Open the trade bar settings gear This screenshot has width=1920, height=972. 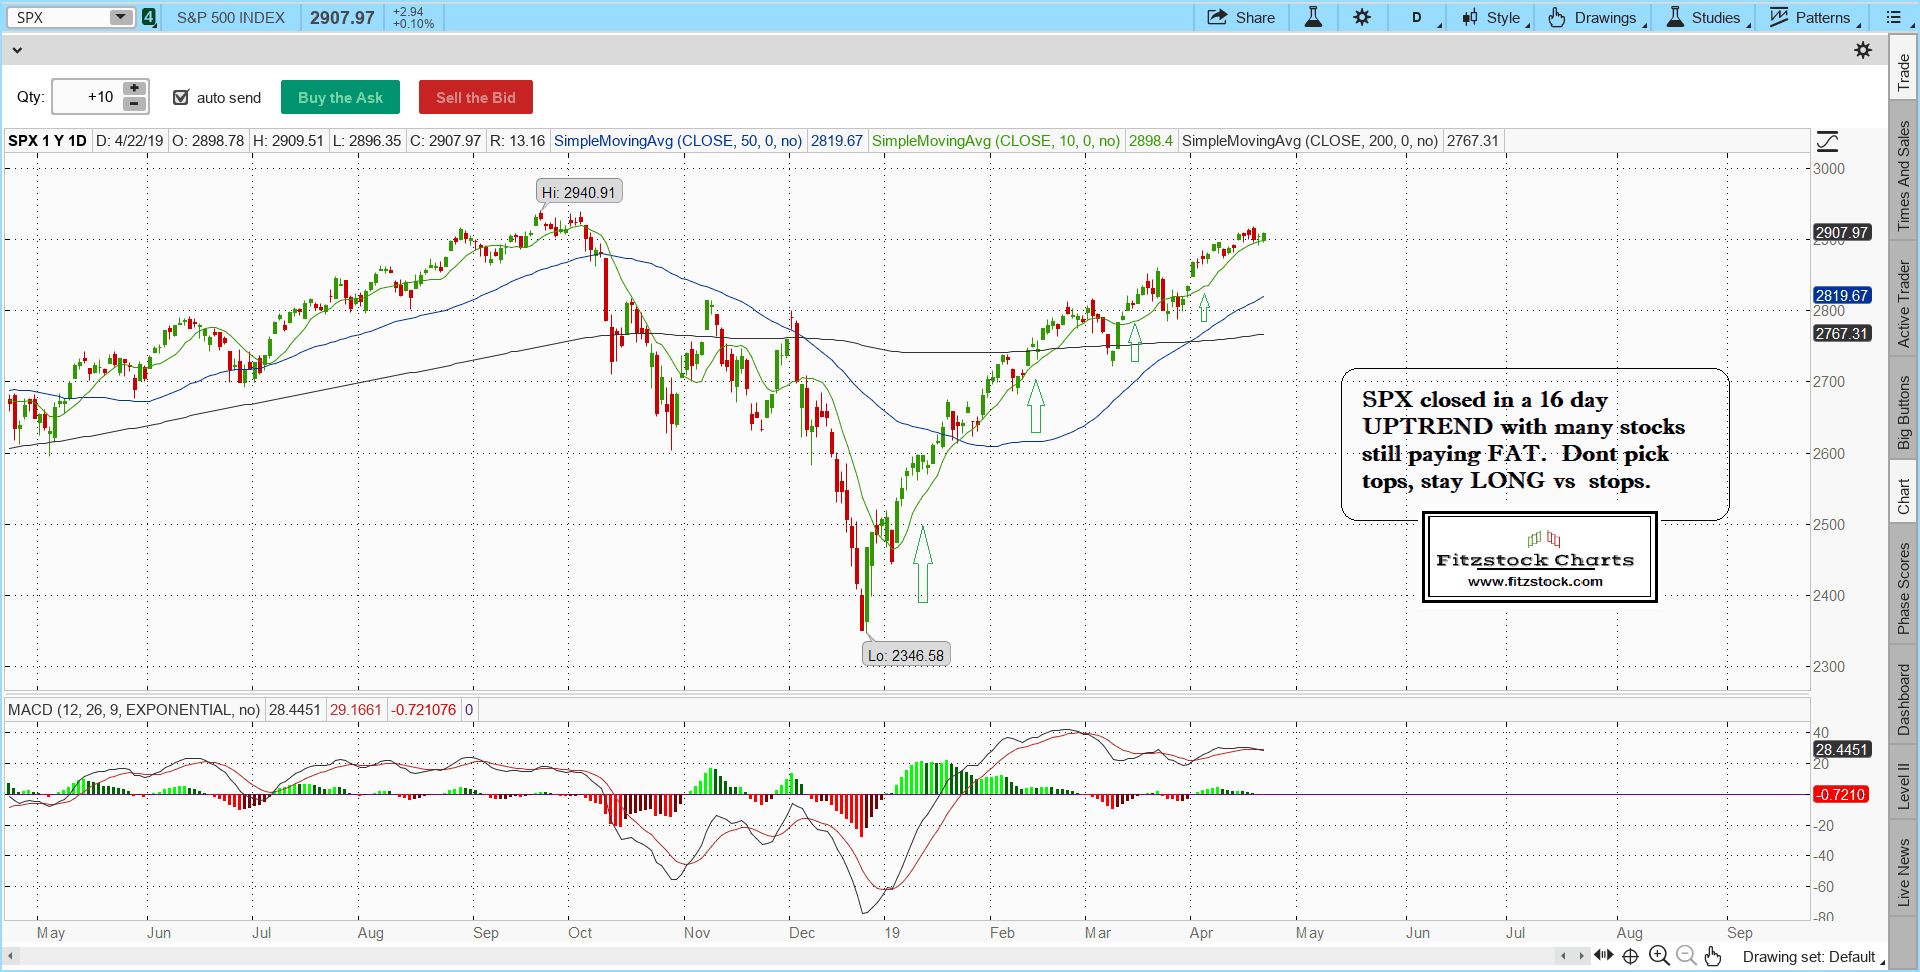click(x=1863, y=50)
